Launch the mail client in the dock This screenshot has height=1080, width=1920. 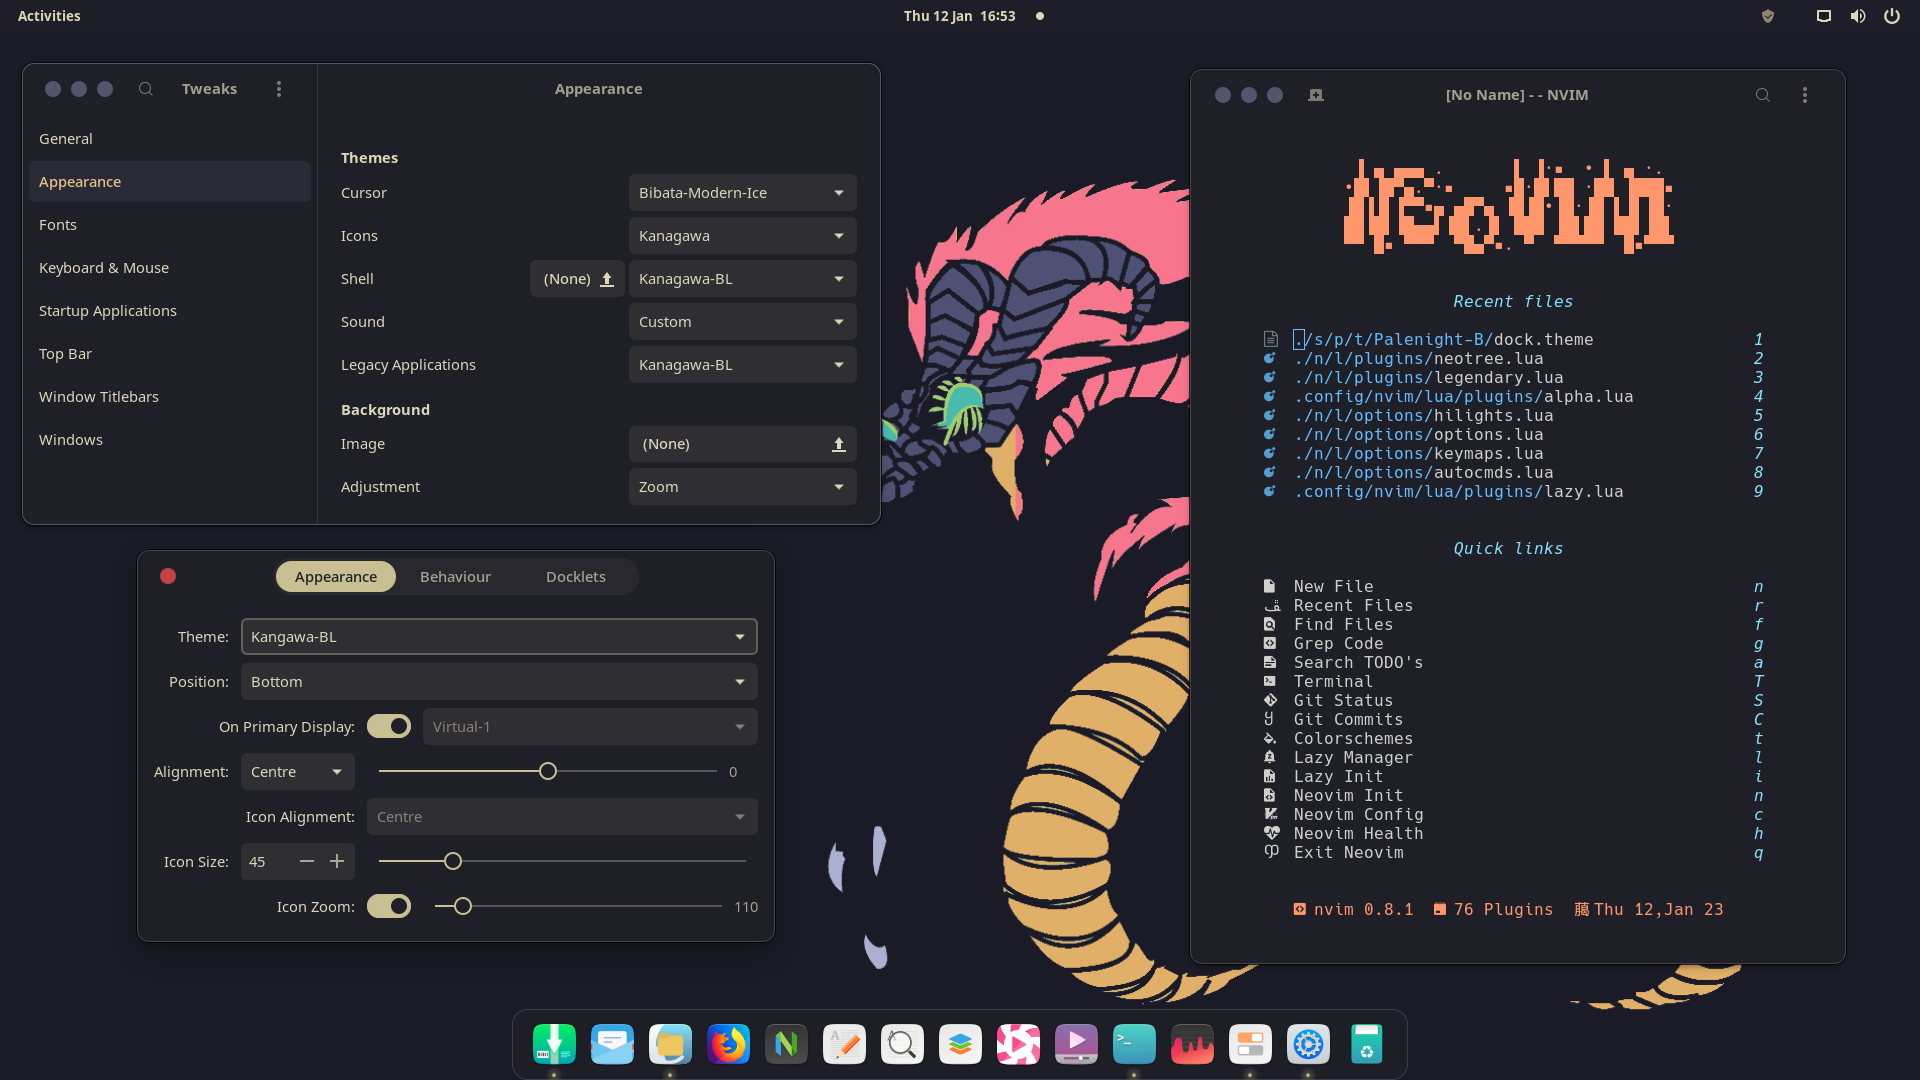coord(612,1044)
